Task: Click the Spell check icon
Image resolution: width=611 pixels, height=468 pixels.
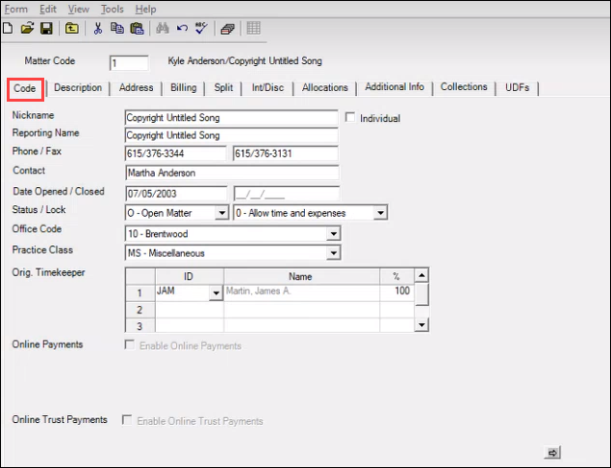Action: (x=199, y=28)
